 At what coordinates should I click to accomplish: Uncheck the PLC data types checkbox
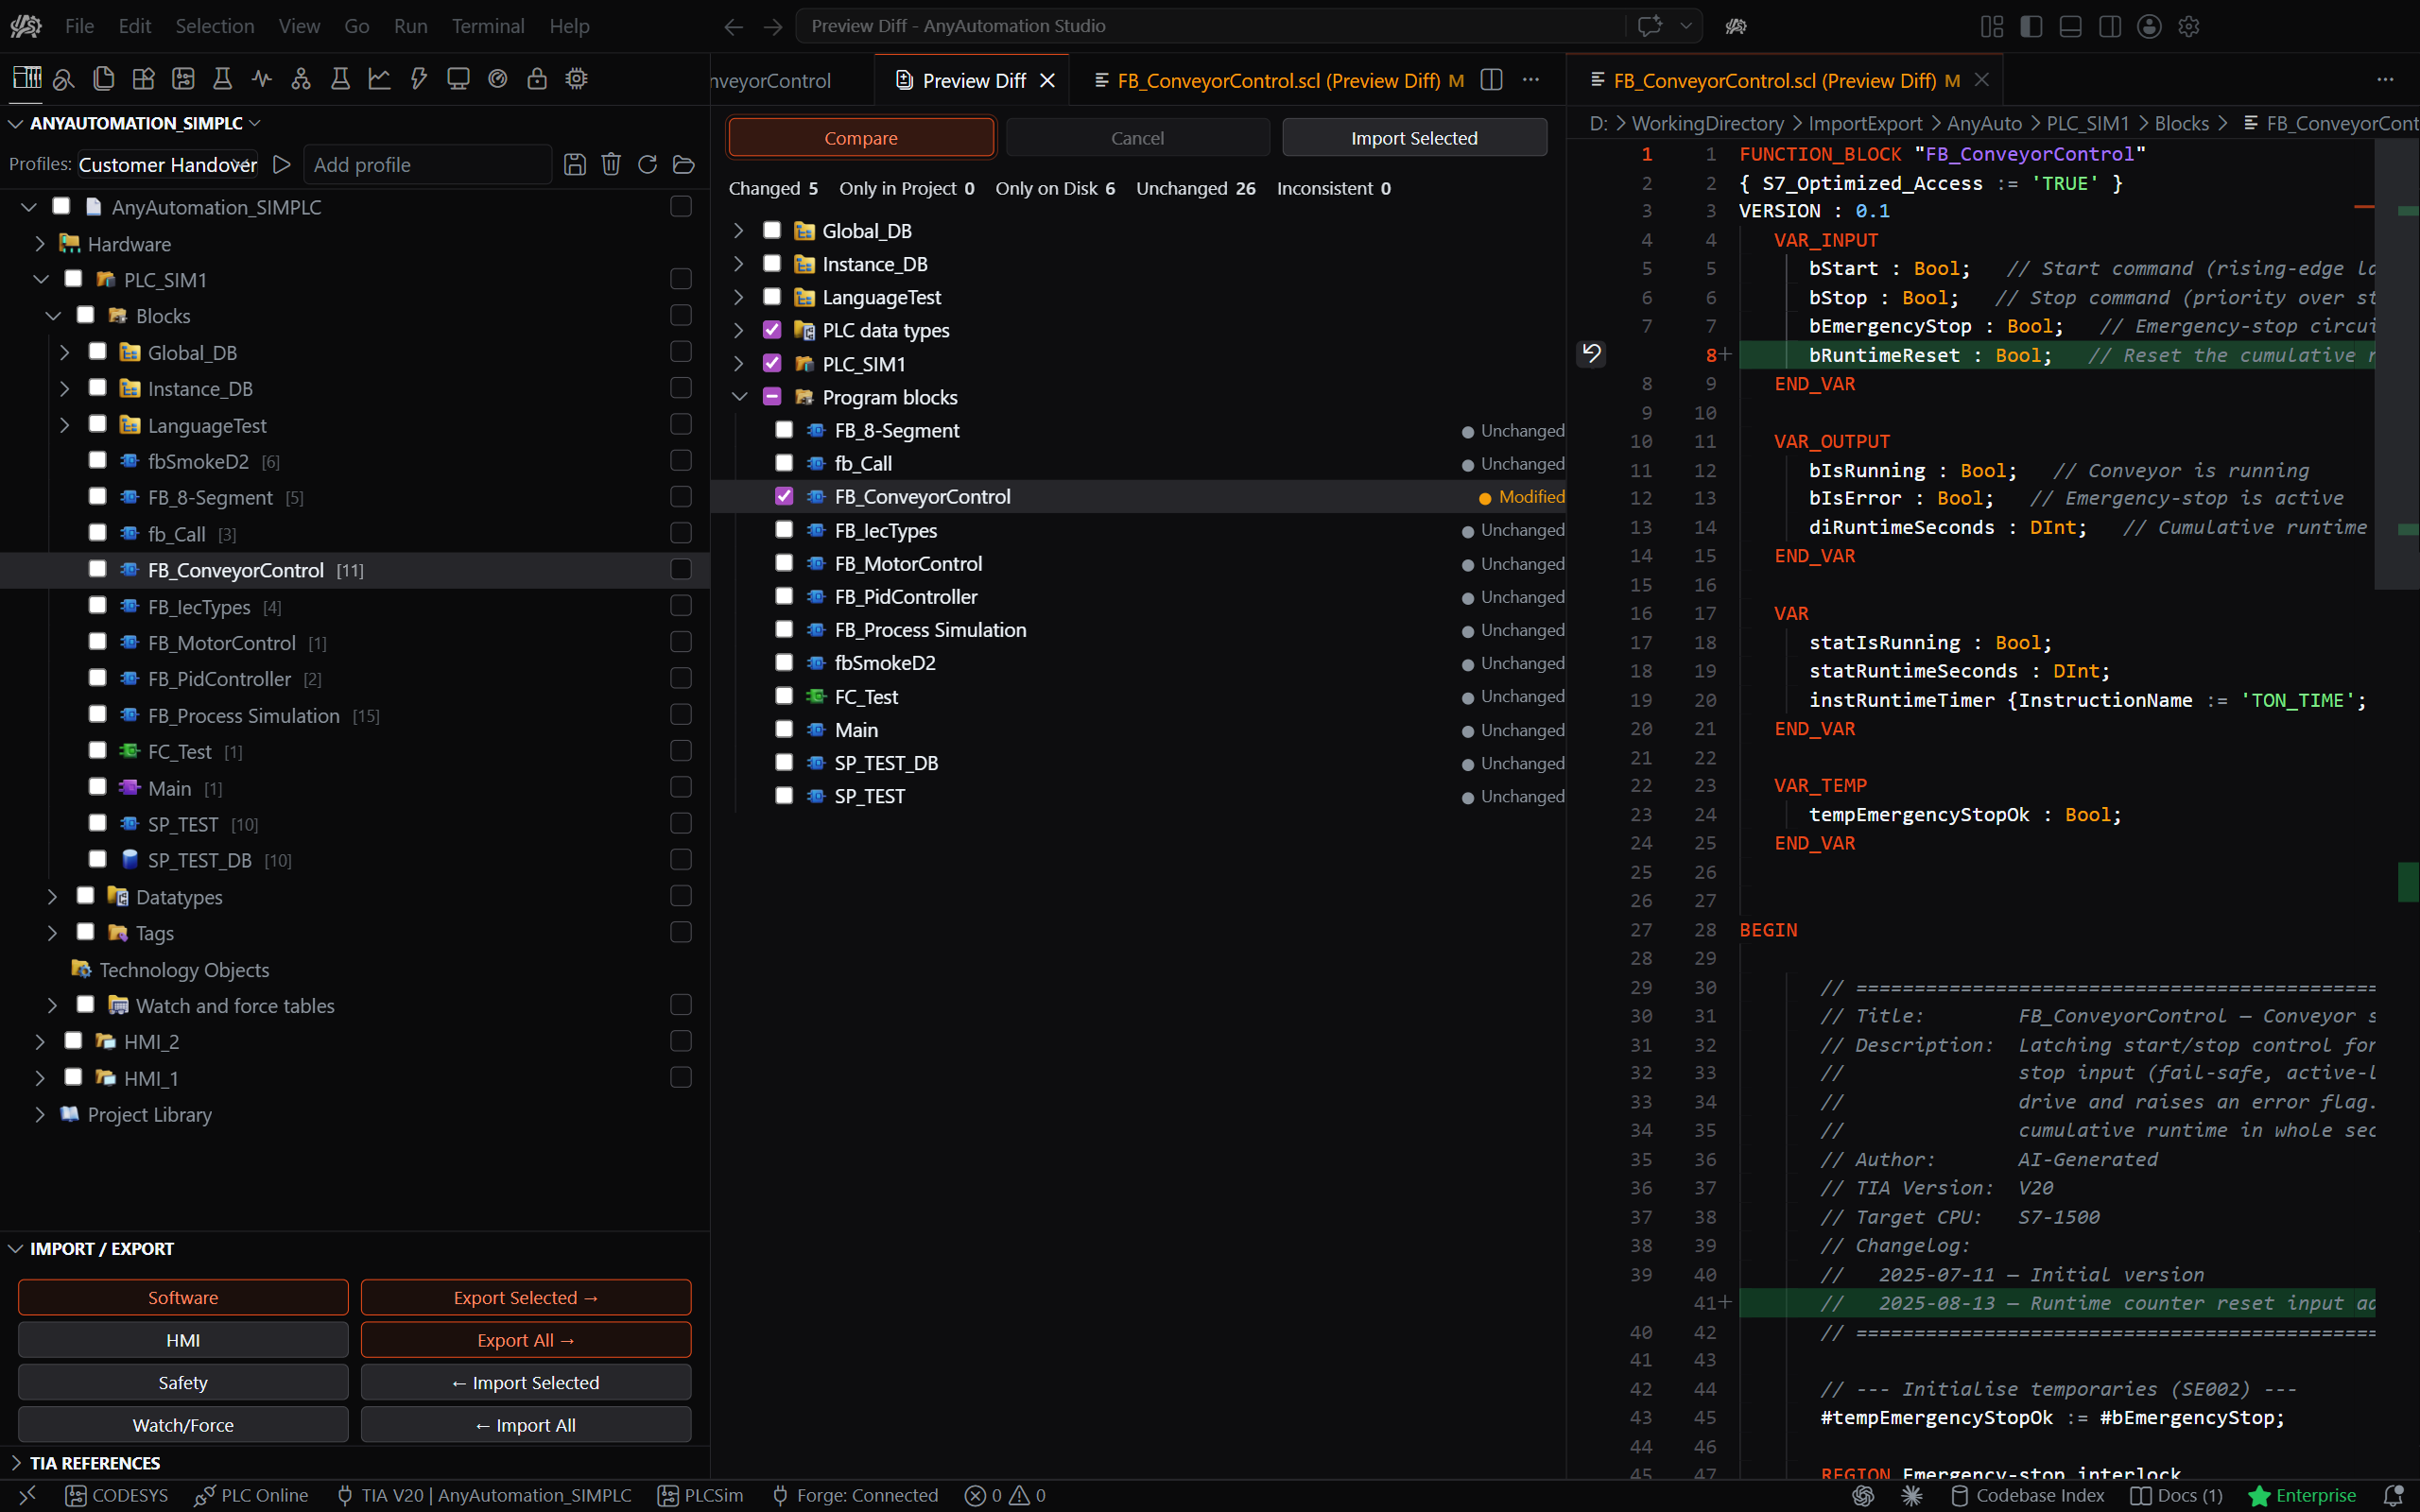[772, 330]
